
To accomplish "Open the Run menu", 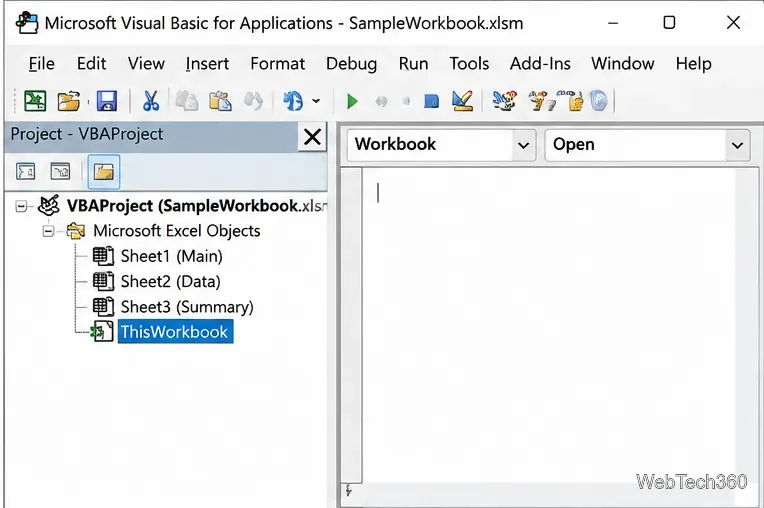I will [x=413, y=64].
